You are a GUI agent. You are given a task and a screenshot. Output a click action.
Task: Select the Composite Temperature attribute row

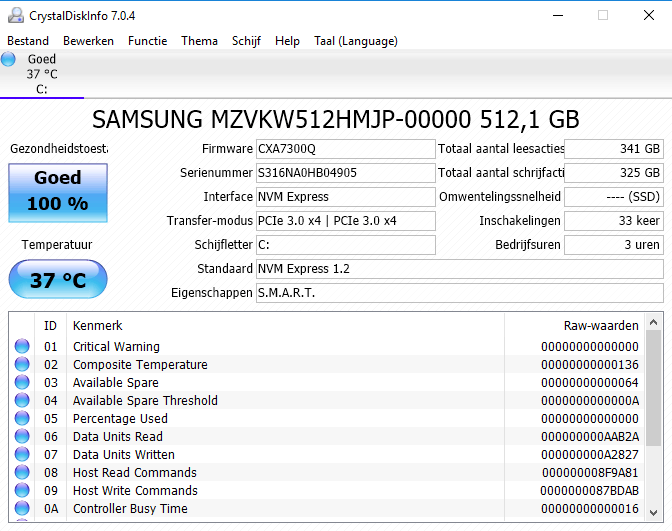pyautogui.click(x=327, y=364)
